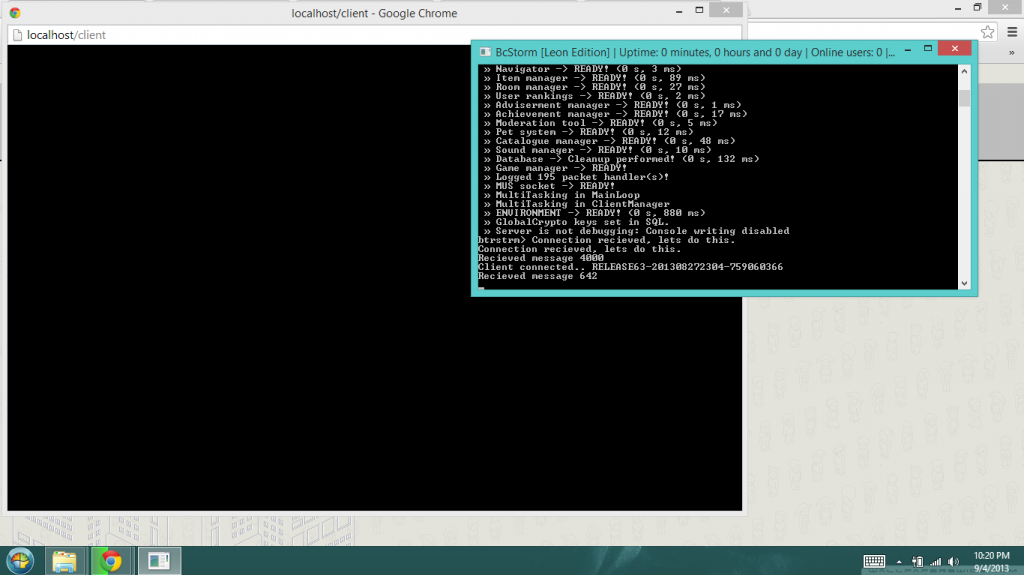The image size is (1024, 575).
Task: Switch to Google Chrome from the taskbar
Action: (x=111, y=560)
